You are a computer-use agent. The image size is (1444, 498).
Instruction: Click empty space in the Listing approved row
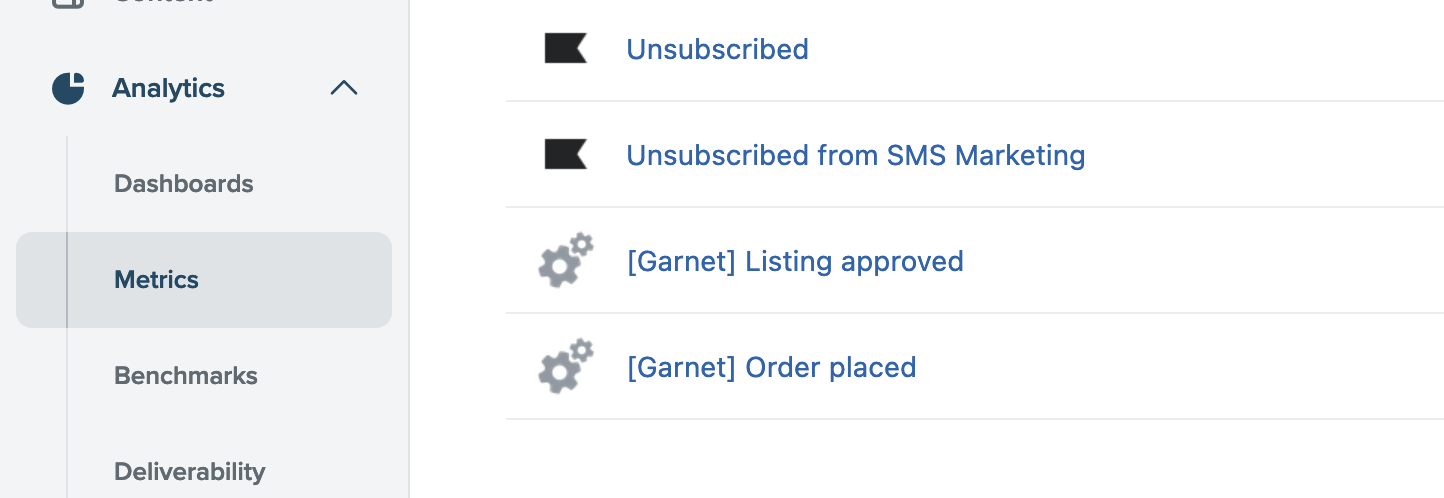[x=1200, y=261]
